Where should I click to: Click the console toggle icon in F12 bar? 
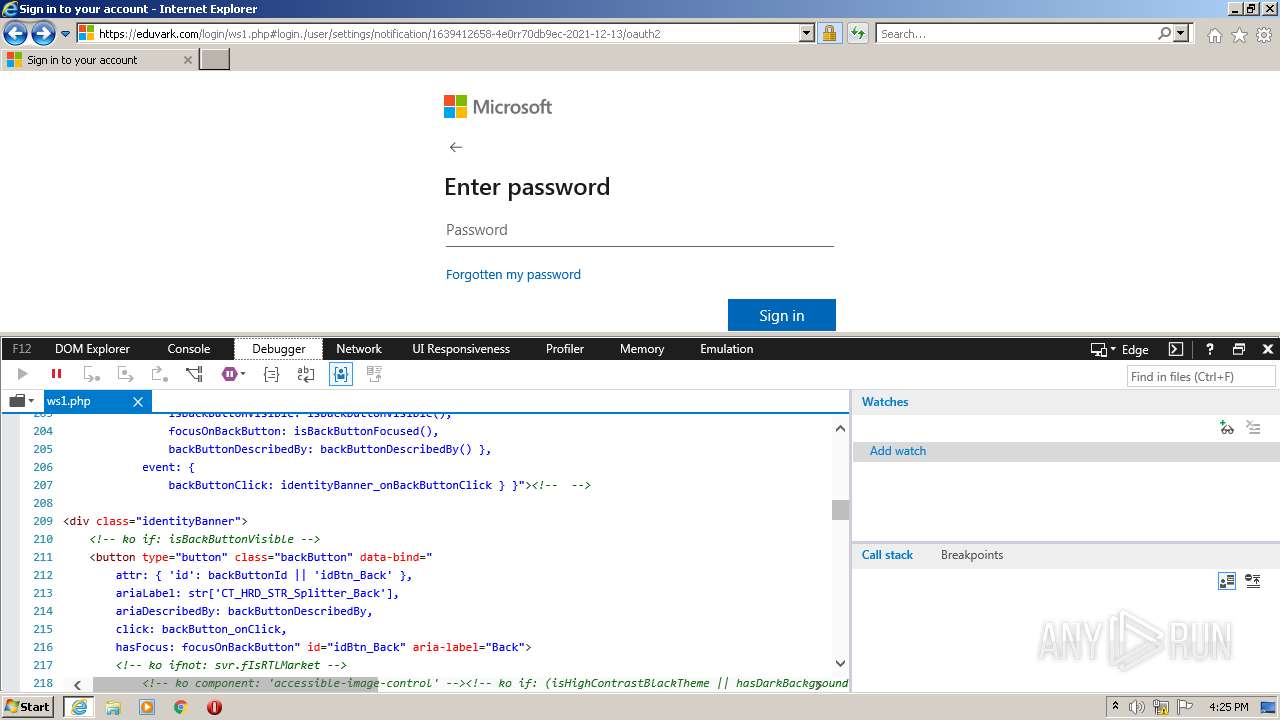(1176, 349)
